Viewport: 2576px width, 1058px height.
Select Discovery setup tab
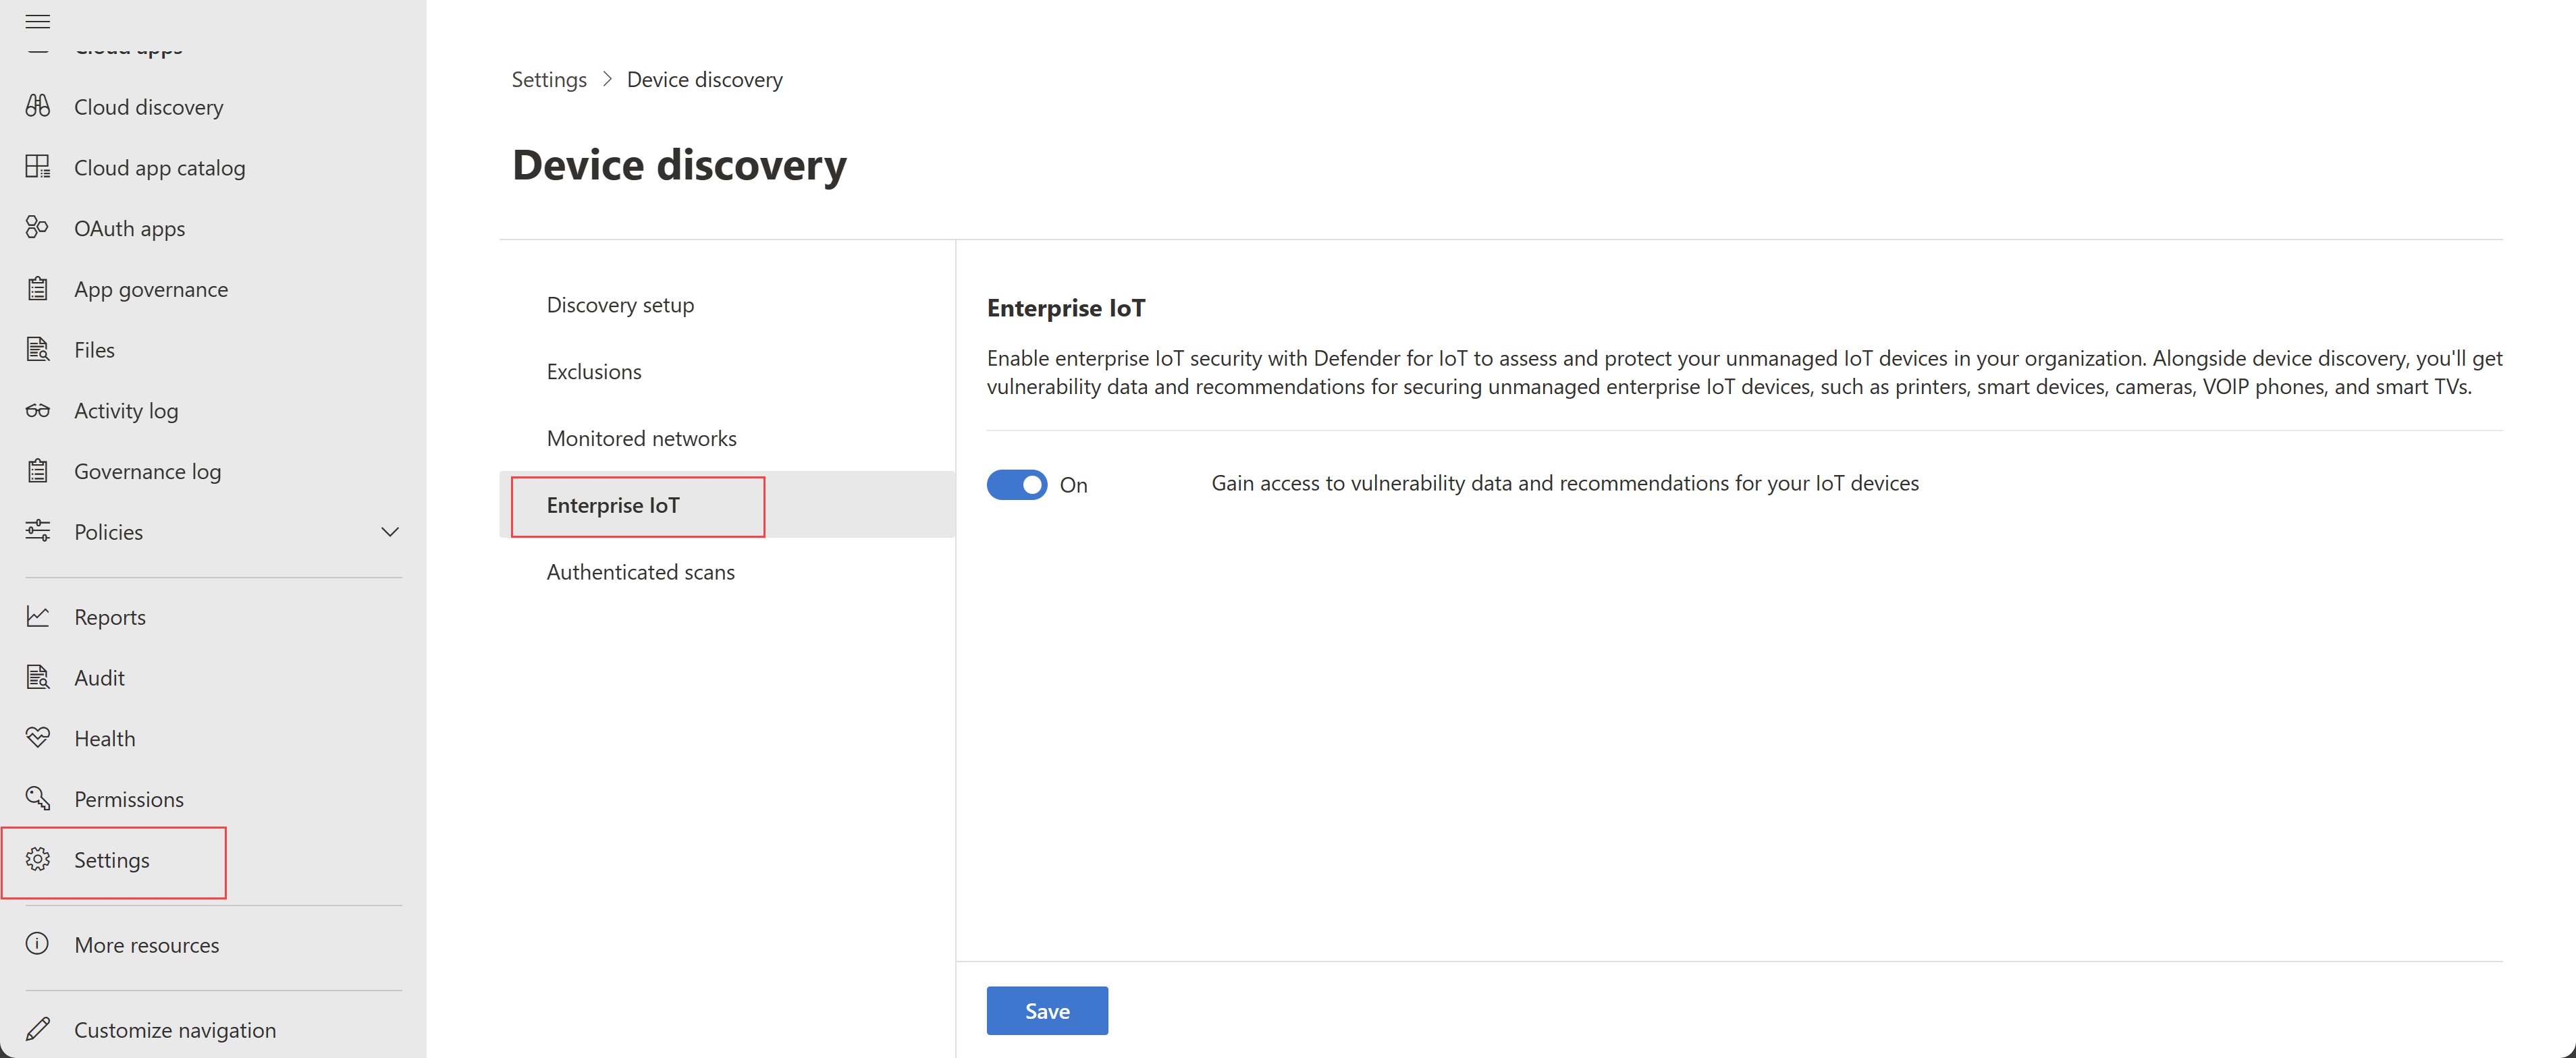(621, 302)
